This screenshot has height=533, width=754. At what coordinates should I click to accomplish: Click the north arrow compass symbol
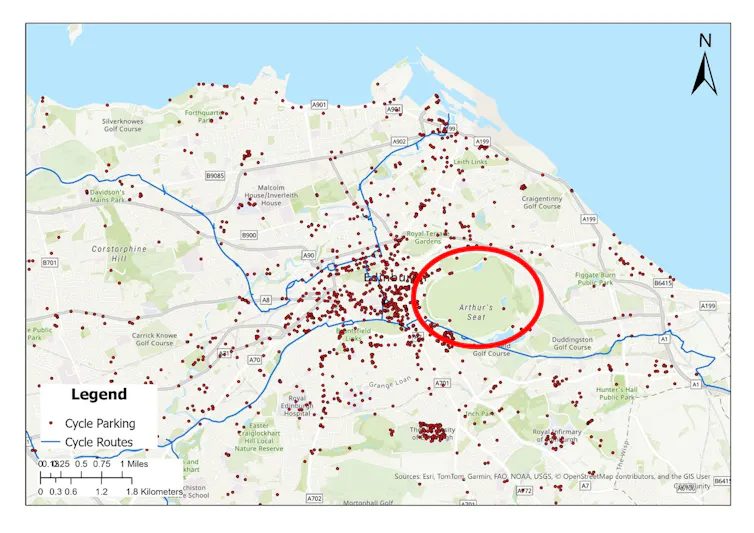704,74
